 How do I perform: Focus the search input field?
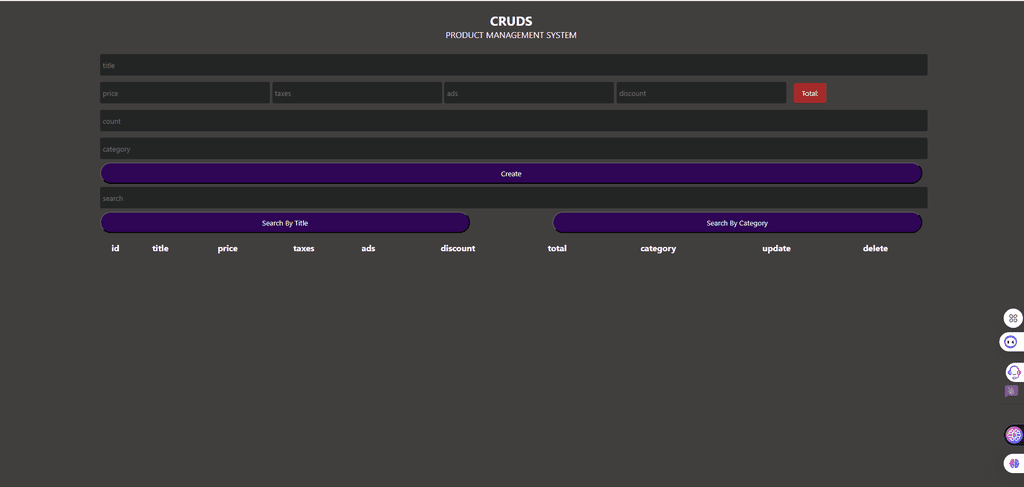[513, 198]
